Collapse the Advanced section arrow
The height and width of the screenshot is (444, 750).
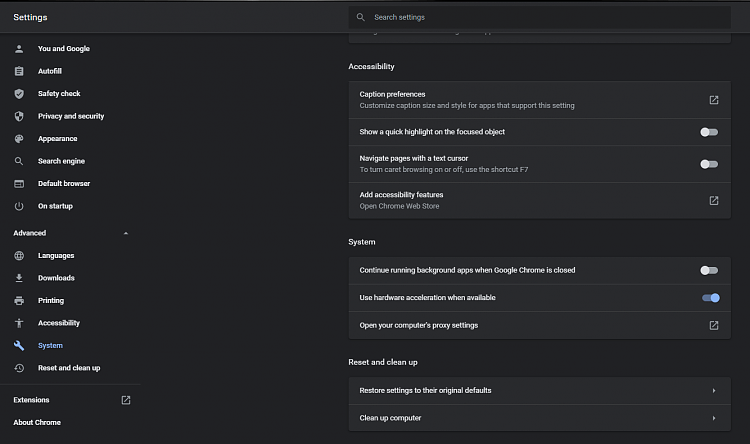click(x=125, y=233)
